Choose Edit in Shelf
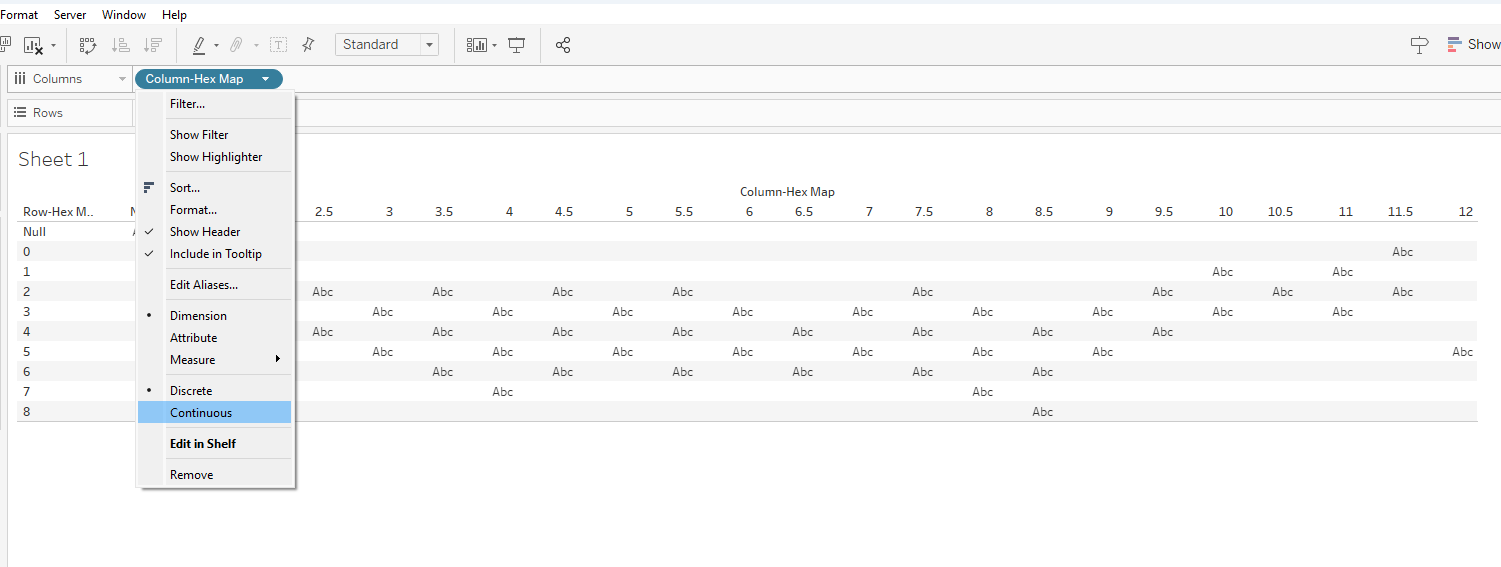The image size is (1501, 567). pyautogui.click(x=215, y=444)
